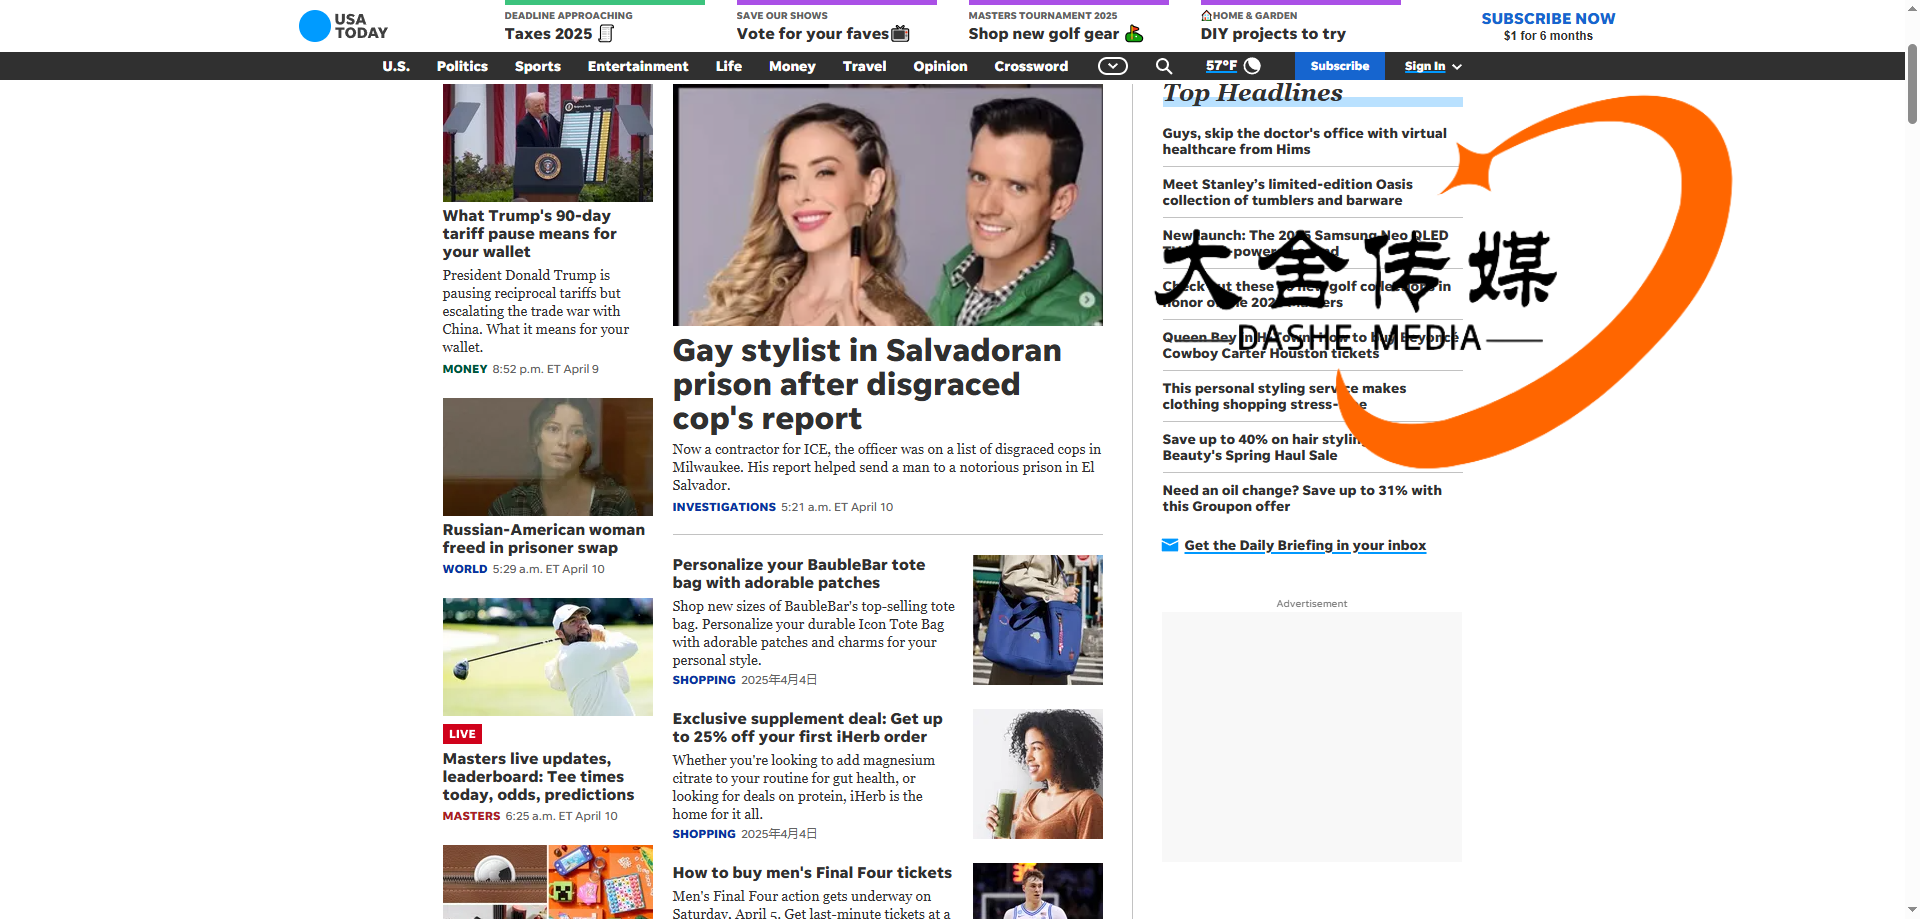
Task: Click the Vote for your faves icon
Action: [900, 34]
